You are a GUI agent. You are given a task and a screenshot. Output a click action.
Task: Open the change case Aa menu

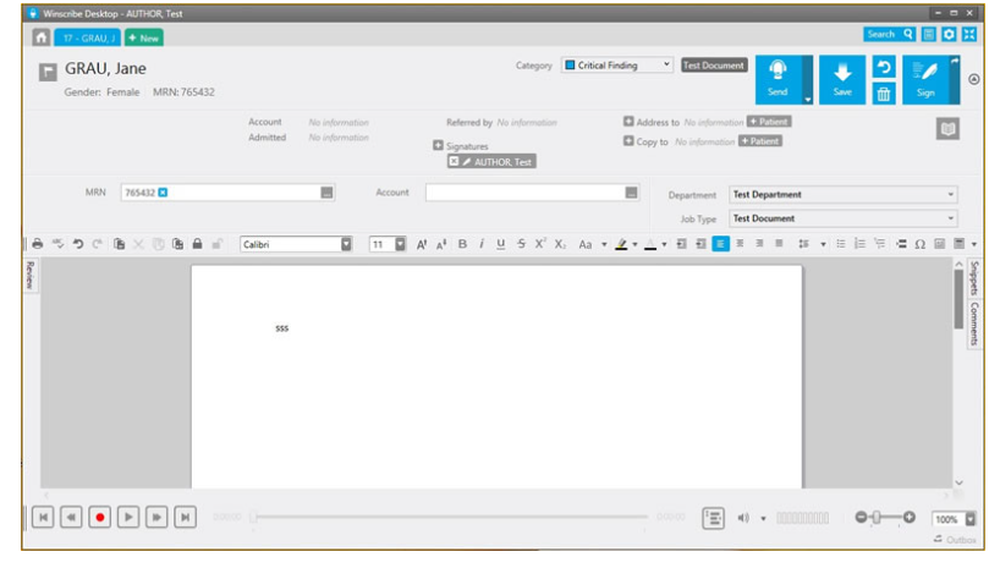(x=585, y=244)
